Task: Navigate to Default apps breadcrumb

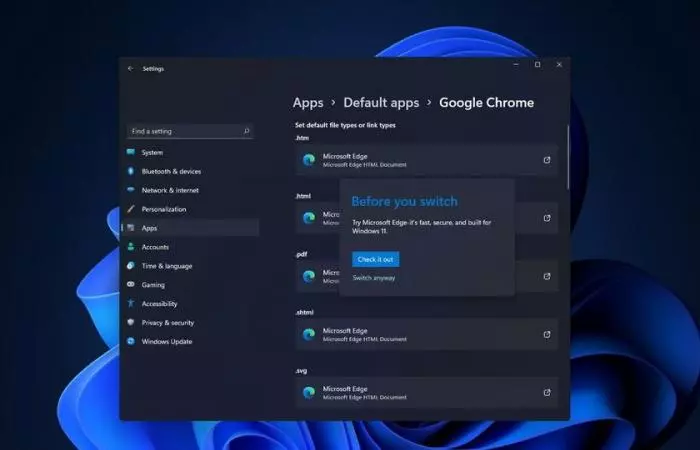Action: (x=381, y=103)
